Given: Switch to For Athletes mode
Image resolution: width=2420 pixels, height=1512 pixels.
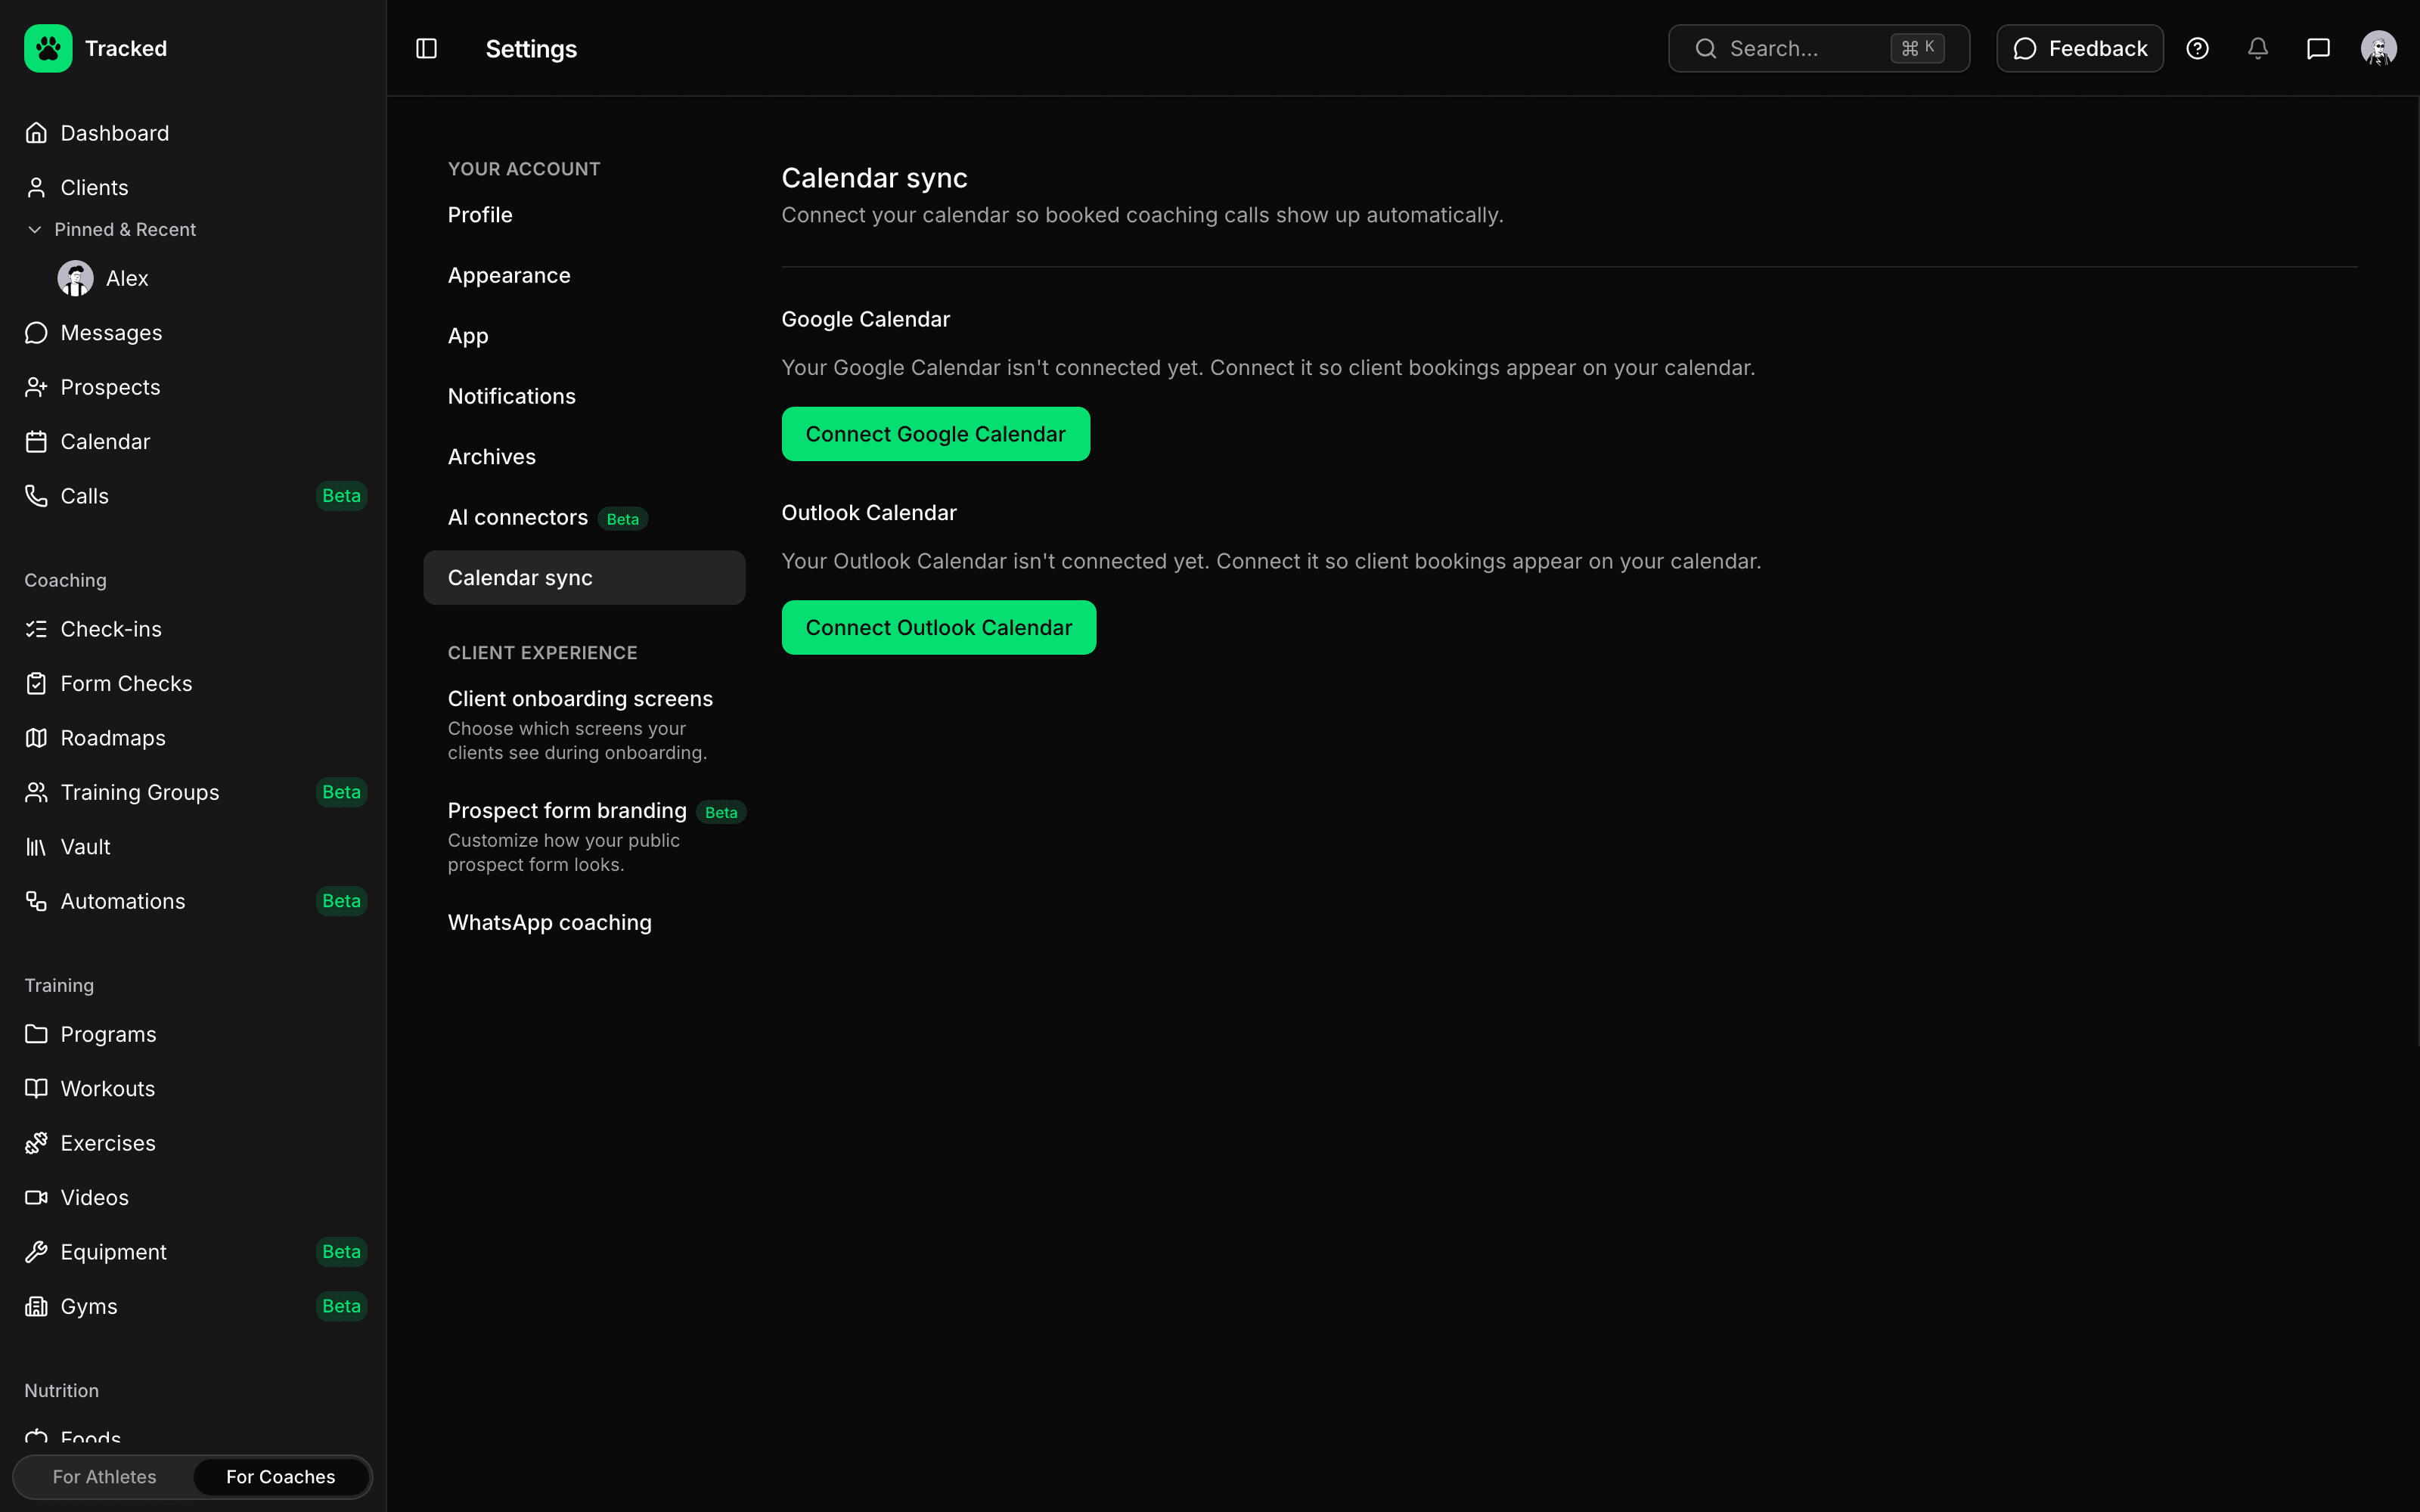Looking at the screenshot, I should pyautogui.click(x=104, y=1477).
